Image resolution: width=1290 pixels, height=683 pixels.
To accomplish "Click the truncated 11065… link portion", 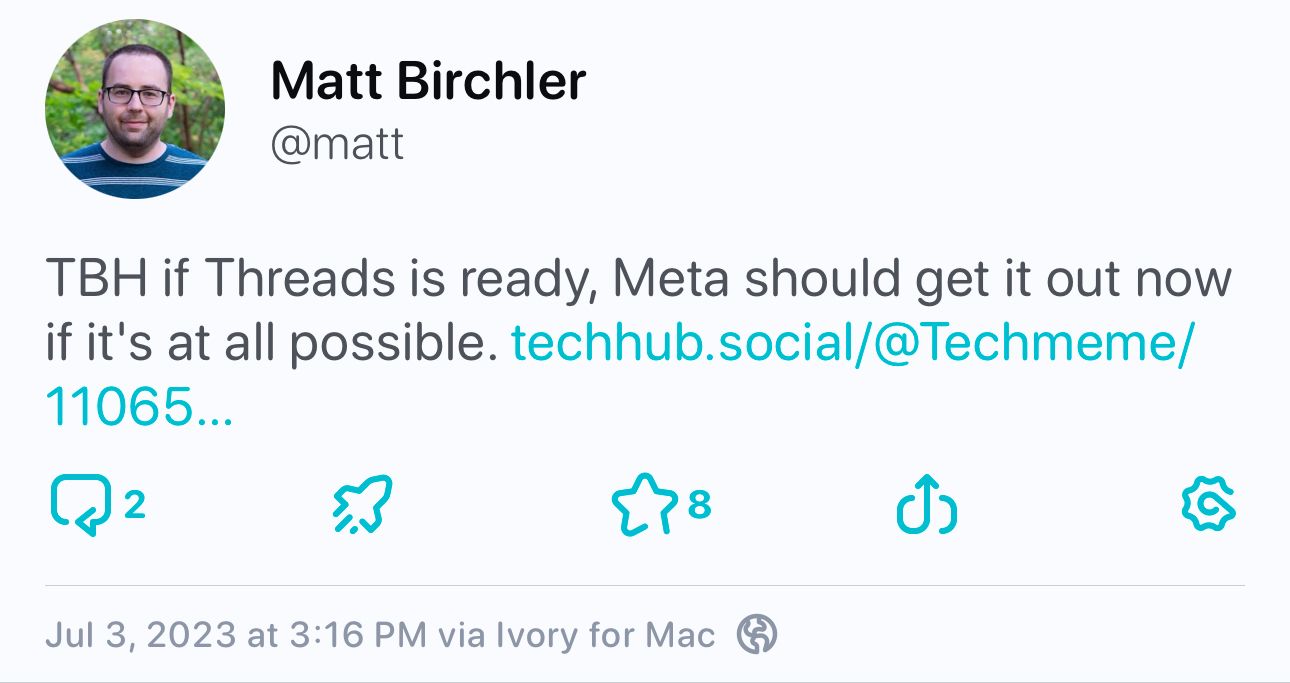I will click(x=139, y=406).
